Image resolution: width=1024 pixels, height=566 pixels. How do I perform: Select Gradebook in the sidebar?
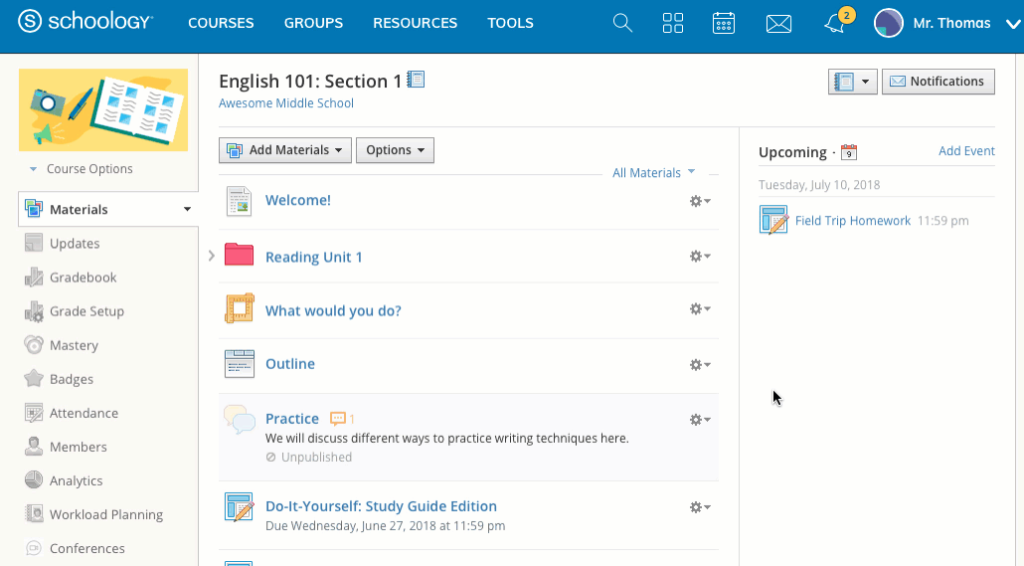[x=83, y=277]
